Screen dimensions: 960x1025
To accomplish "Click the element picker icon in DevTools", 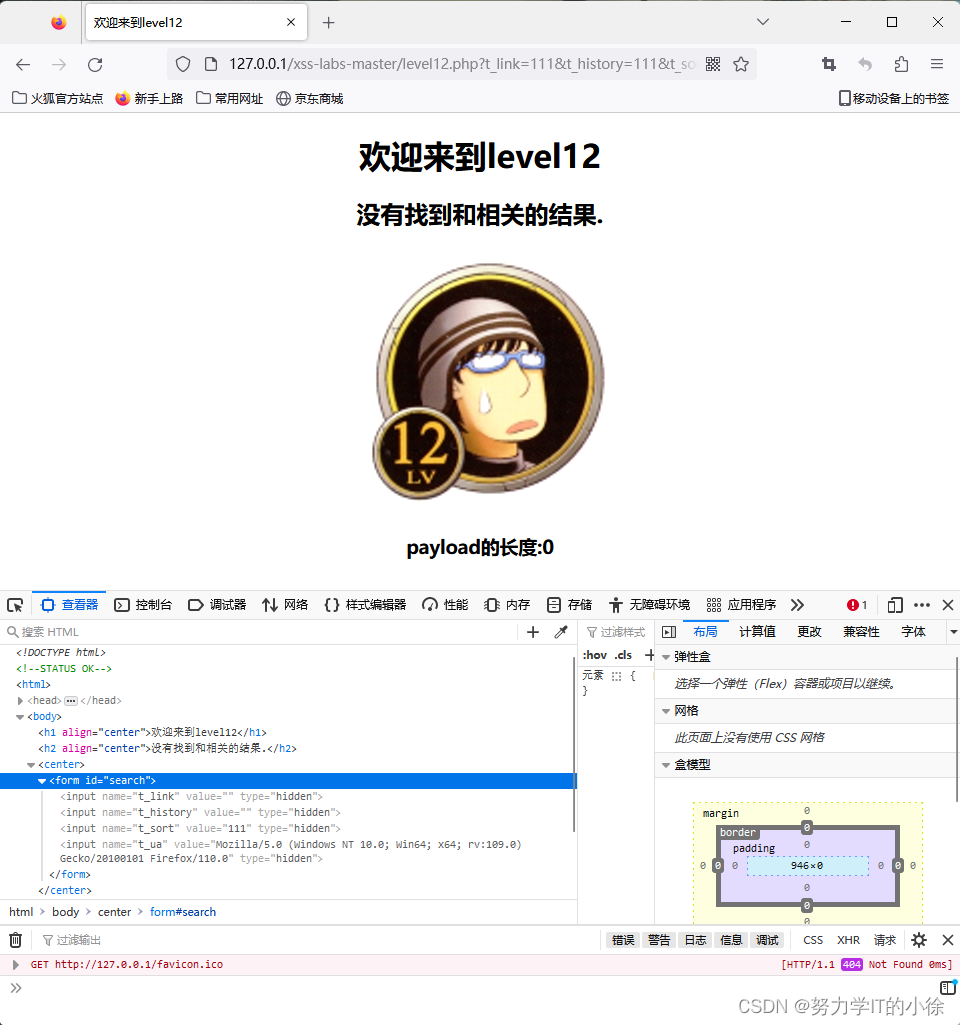I will (15, 605).
